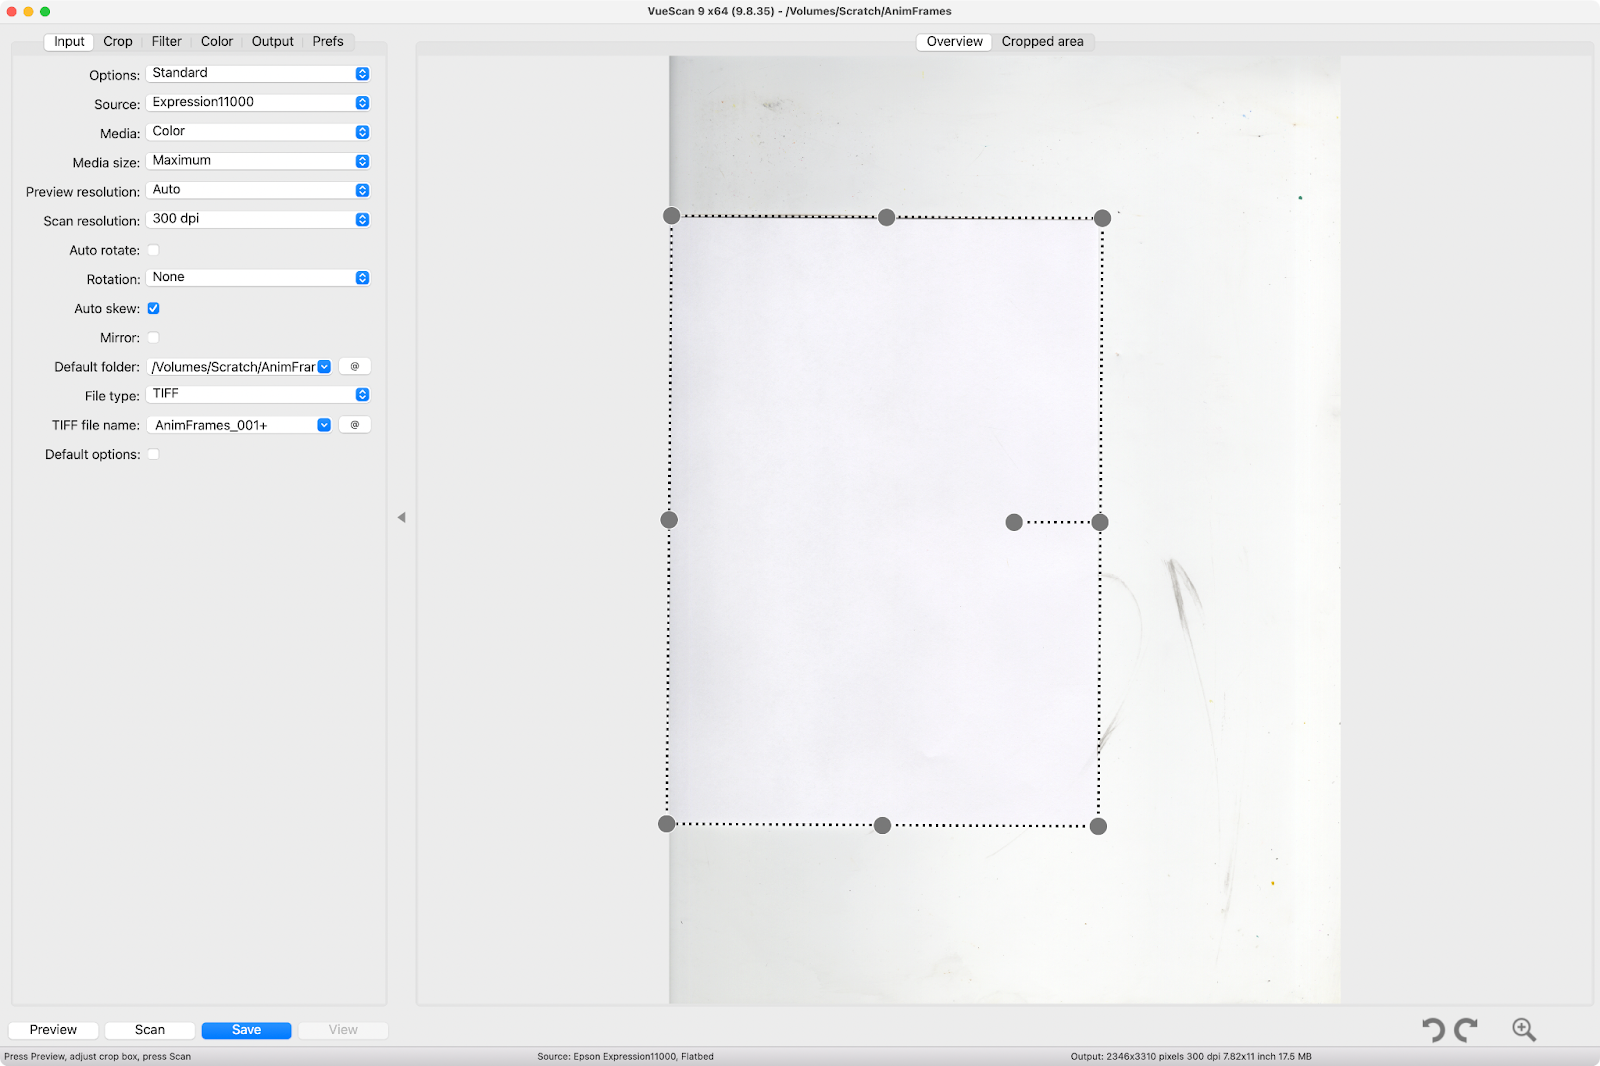Rotate the preview image clockwise
The image size is (1600, 1066).
click(x=1466, y=1030)
